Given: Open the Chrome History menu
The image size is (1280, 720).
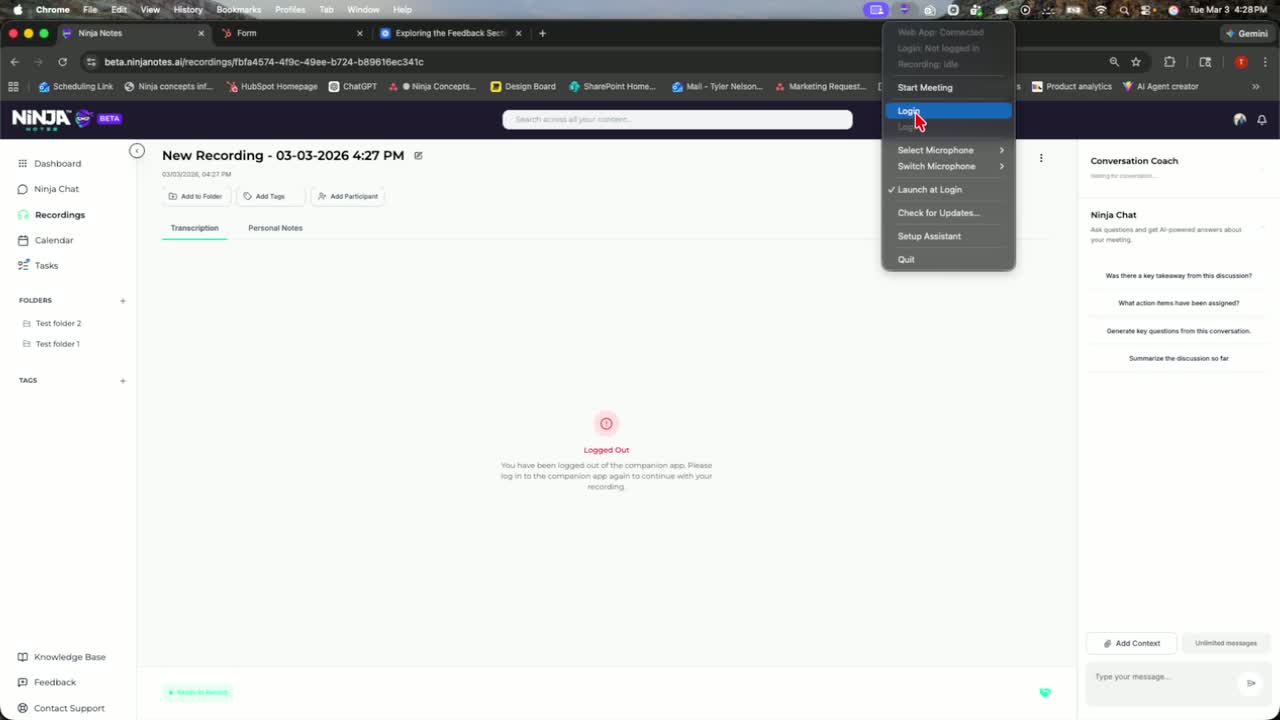Looking at the screenshot, I should pos(188,9).
